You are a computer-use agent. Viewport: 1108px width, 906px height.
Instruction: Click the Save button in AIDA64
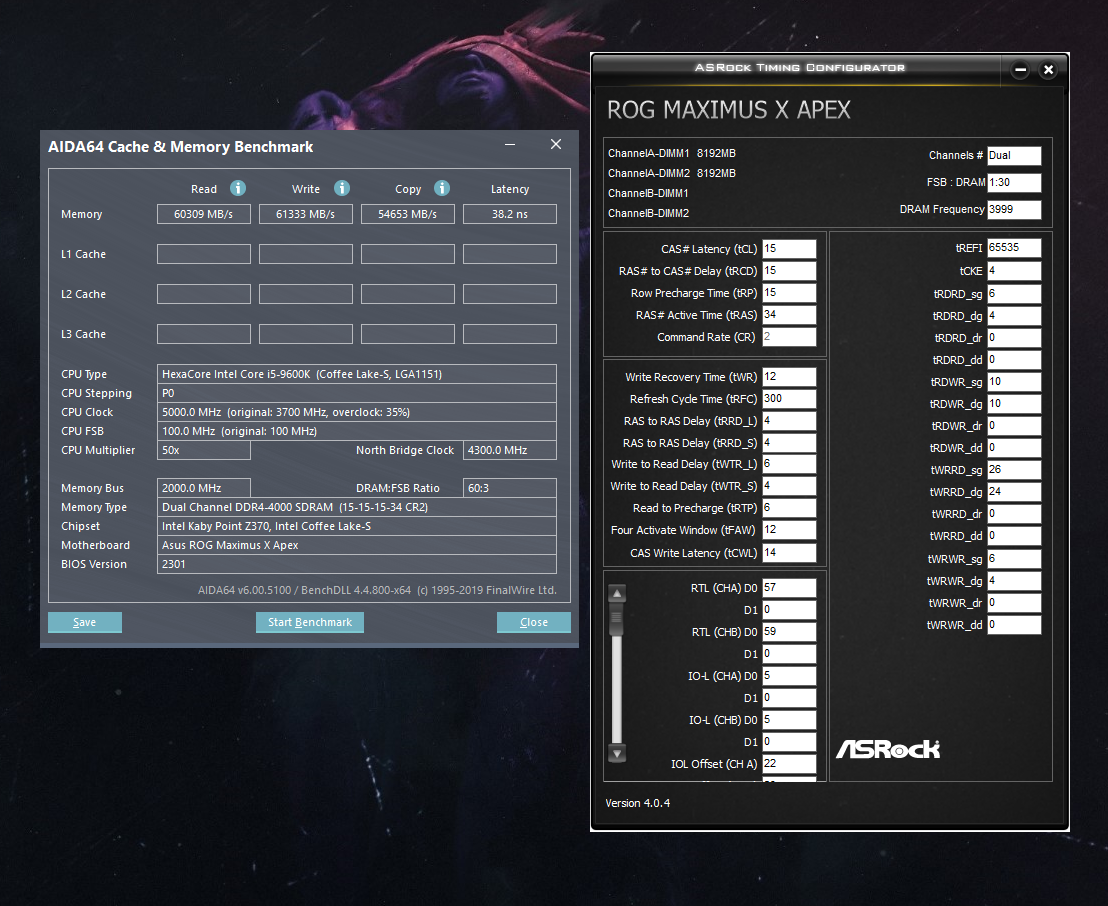pos(85,622)
